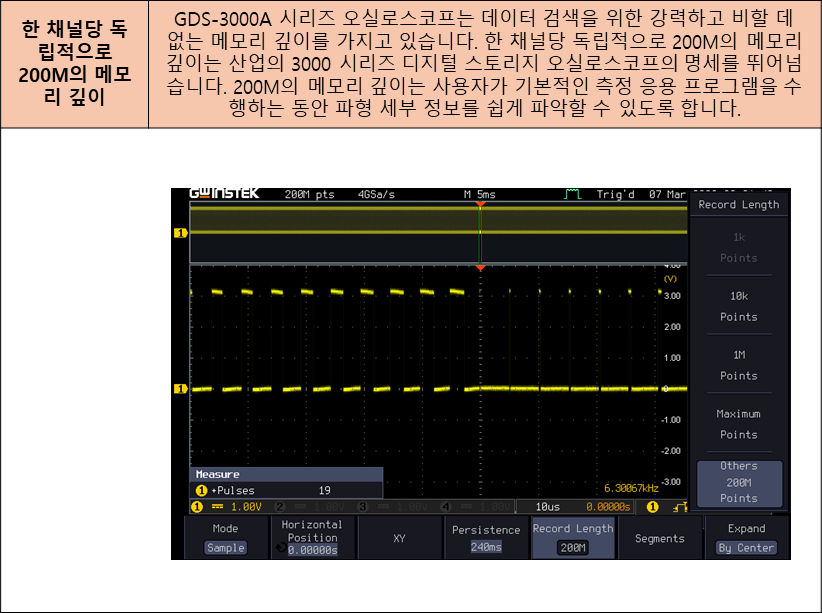Select the dimmed channel 3 indicator
Viewport: 822px width, 613px height.
click(x=393, y=507)
